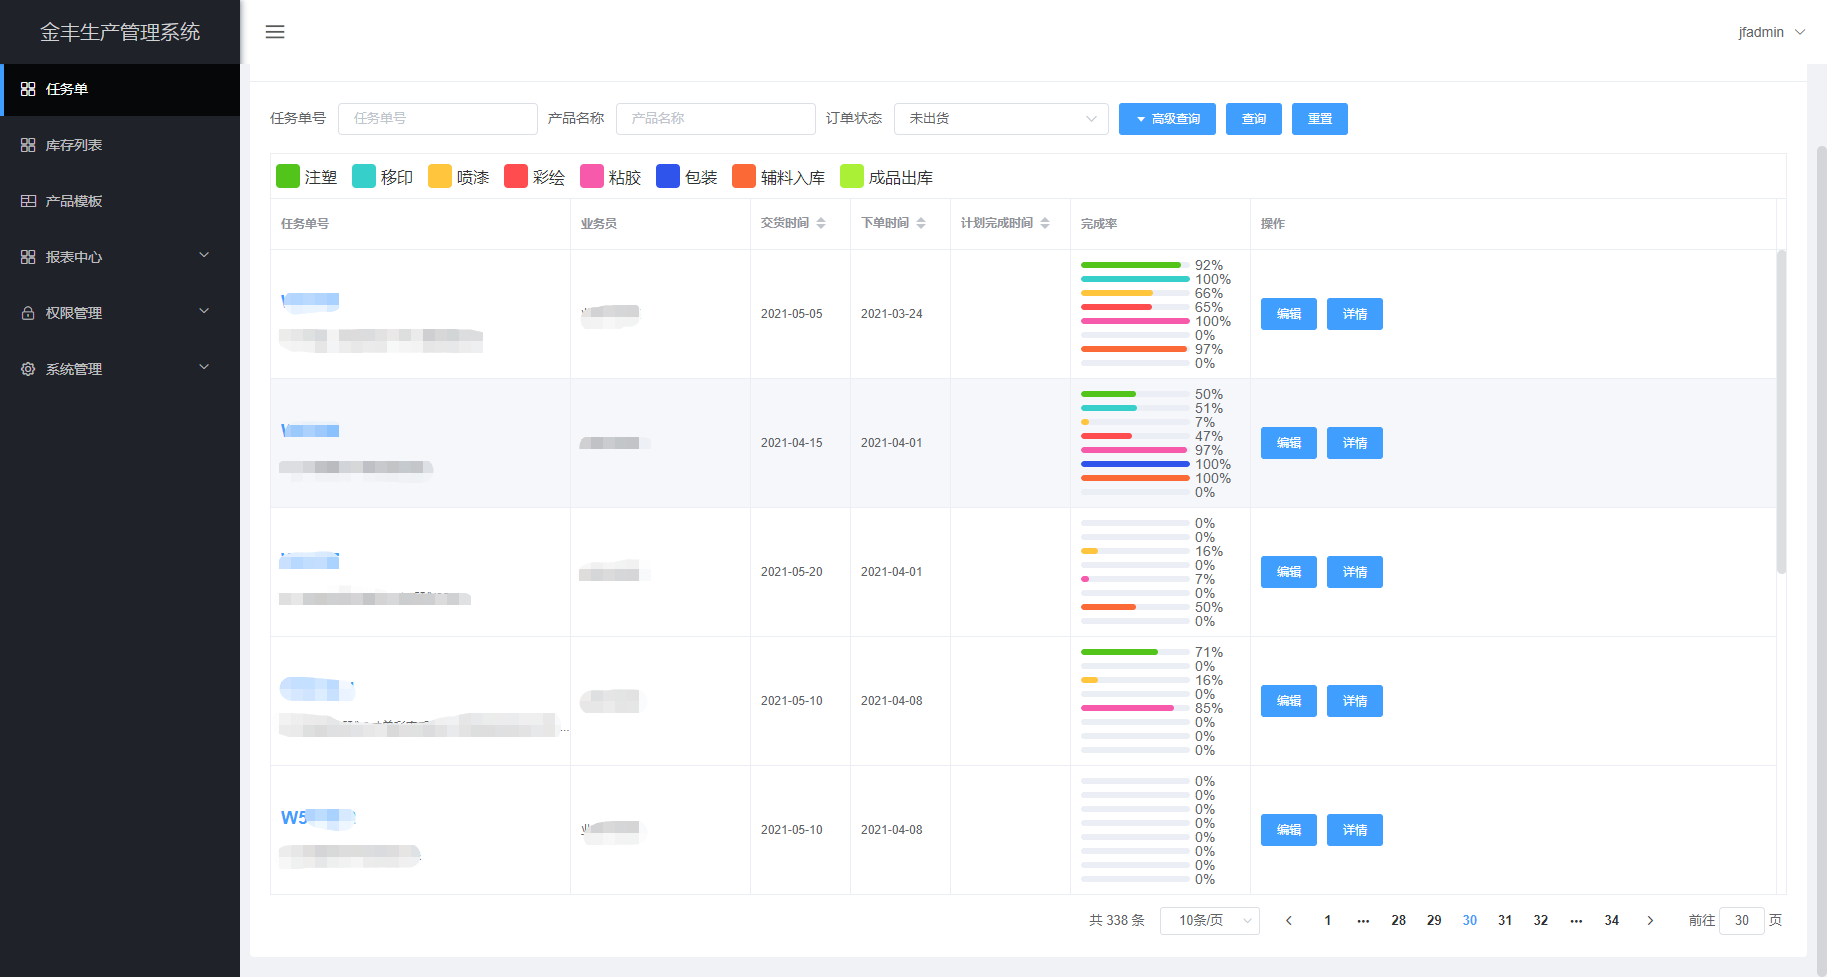Sort by 交货时间 column arrows
Viewport: 1827px width, 977px height.
[821, 223]
